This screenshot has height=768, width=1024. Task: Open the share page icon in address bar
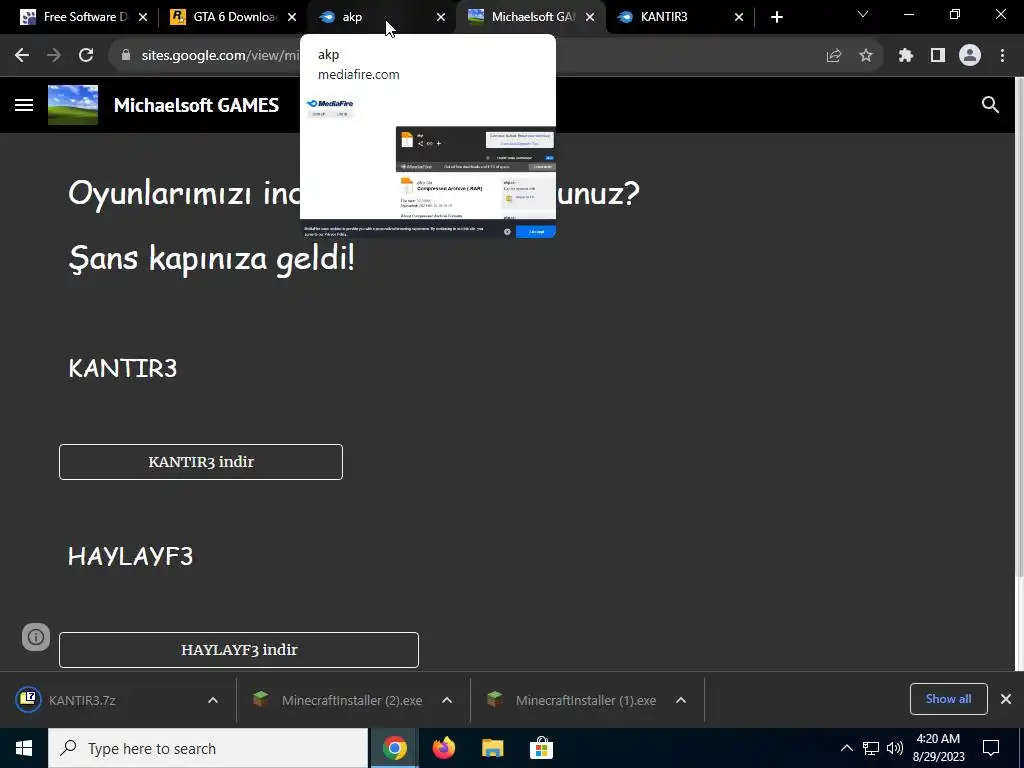(x=833, y=56)
